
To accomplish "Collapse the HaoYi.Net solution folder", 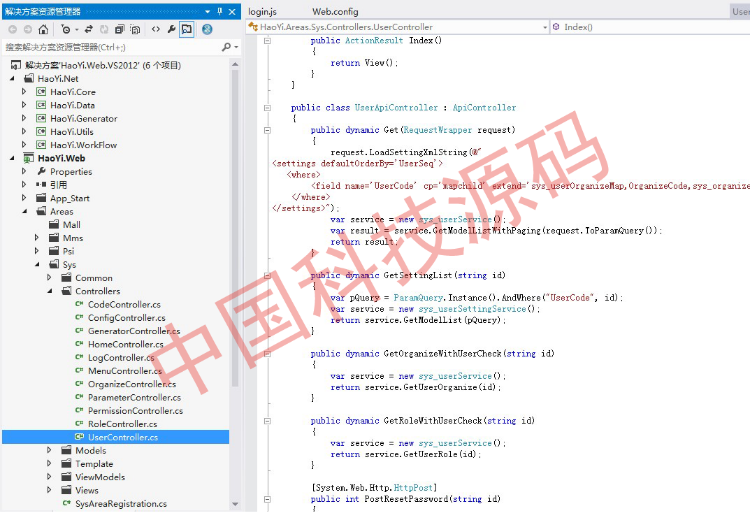I will [12, 78].
